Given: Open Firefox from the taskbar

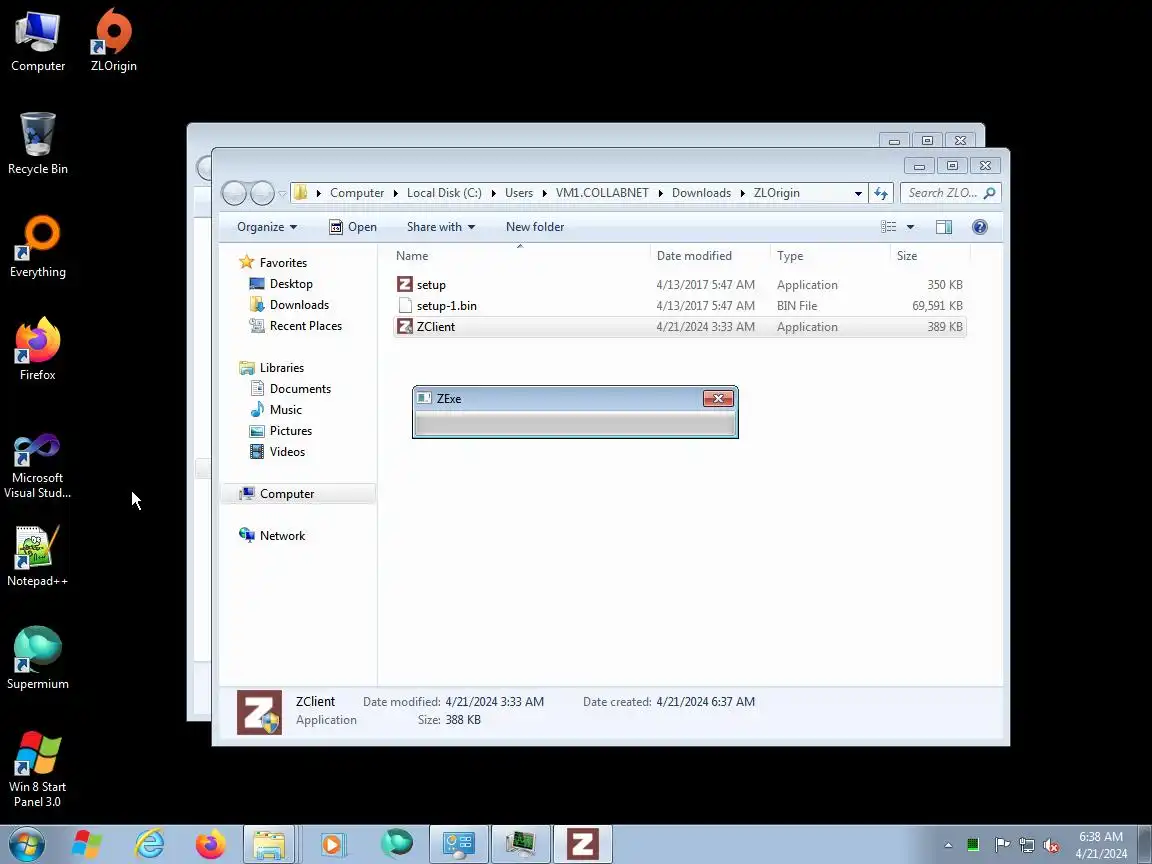Looking at the screenshot, I should pos(211,844).
